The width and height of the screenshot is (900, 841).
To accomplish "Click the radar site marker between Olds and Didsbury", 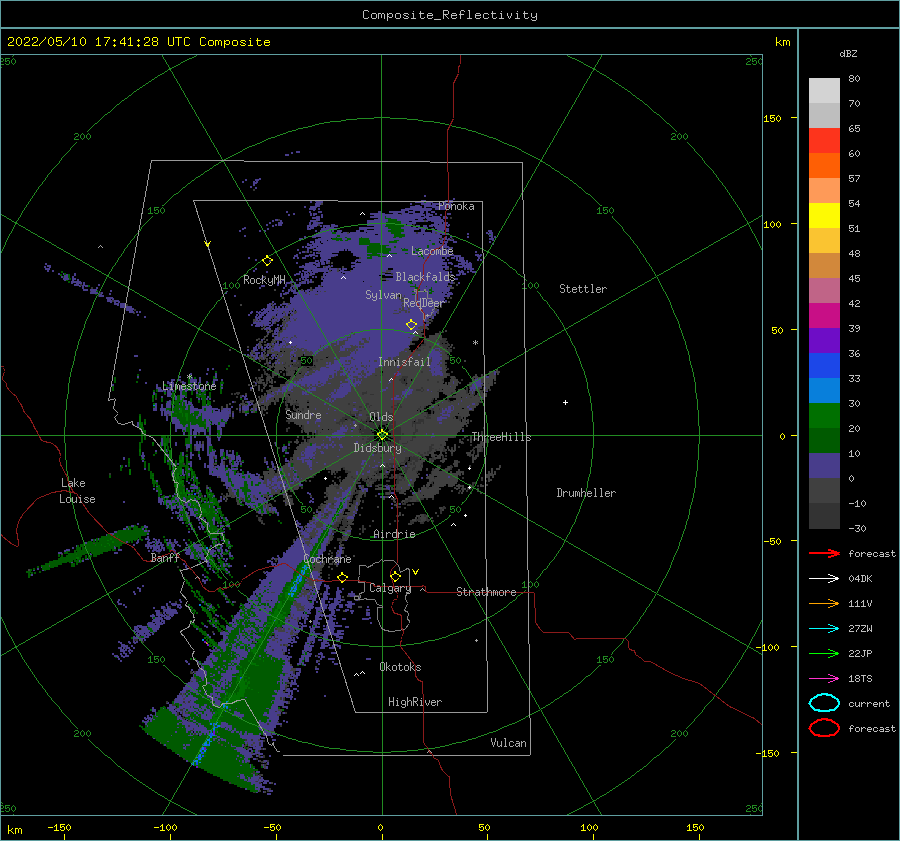I will (382, 435).
